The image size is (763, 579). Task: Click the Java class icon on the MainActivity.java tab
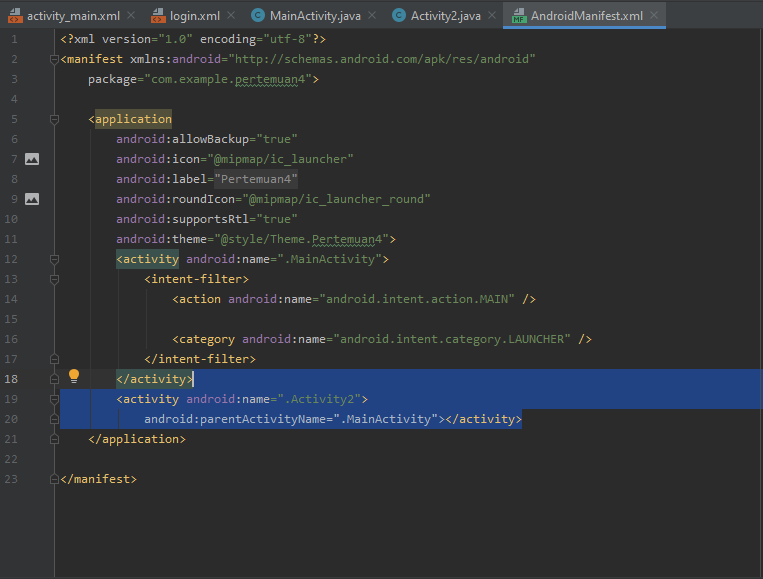(258, 16)
